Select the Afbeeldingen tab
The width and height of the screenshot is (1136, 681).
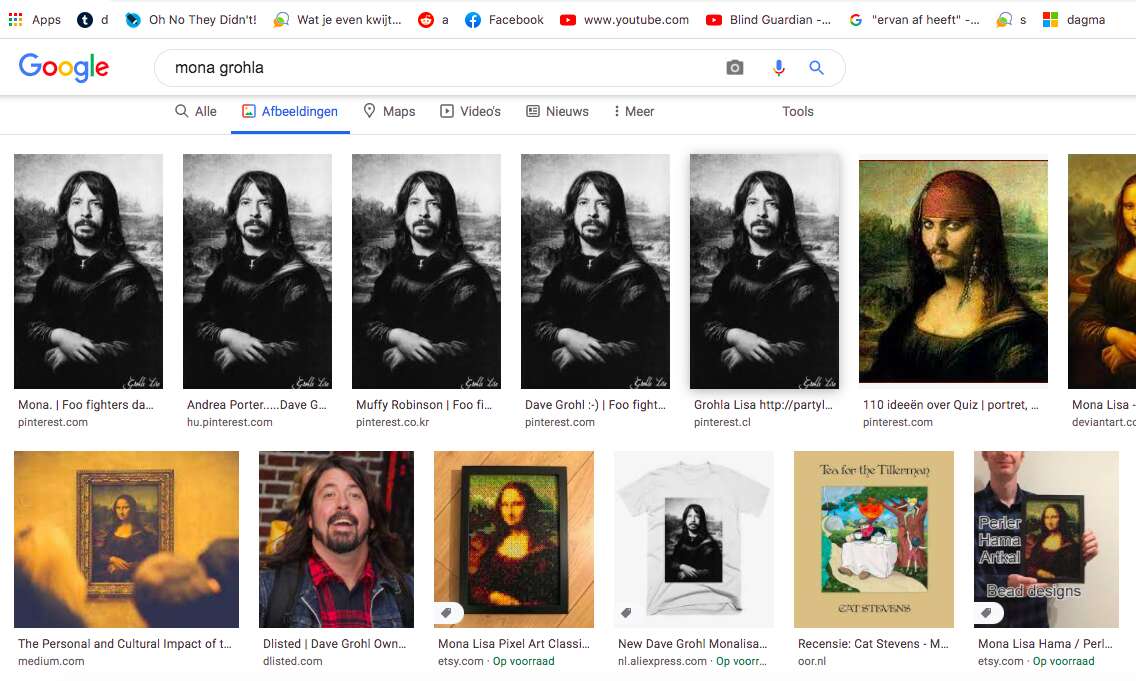pyautogui.click(x=290, y=111)
